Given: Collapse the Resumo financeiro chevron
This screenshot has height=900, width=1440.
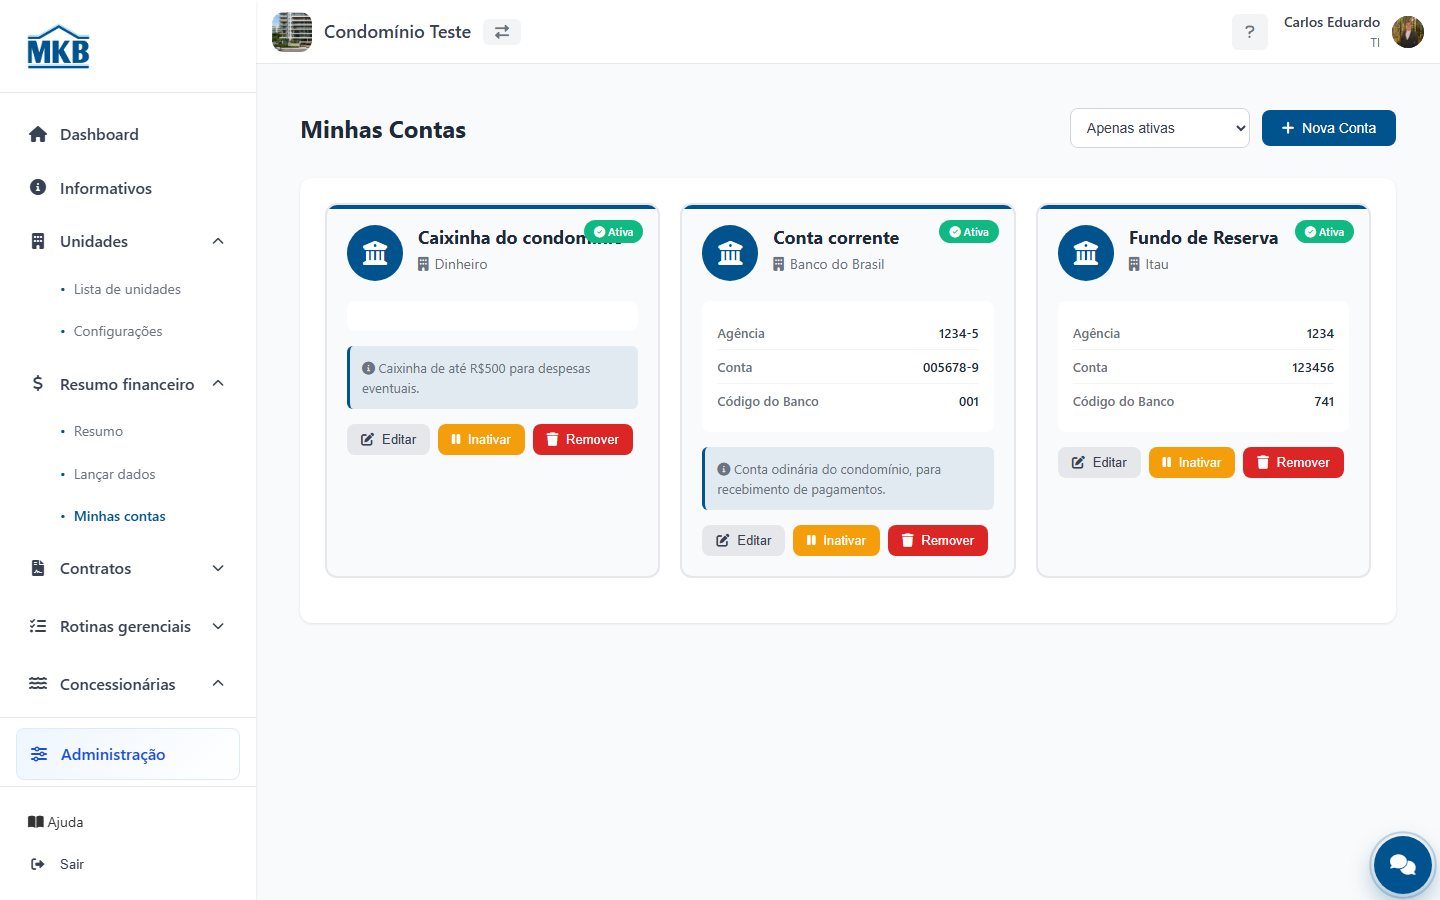Looking at the screenshot, I should (218, 384).
